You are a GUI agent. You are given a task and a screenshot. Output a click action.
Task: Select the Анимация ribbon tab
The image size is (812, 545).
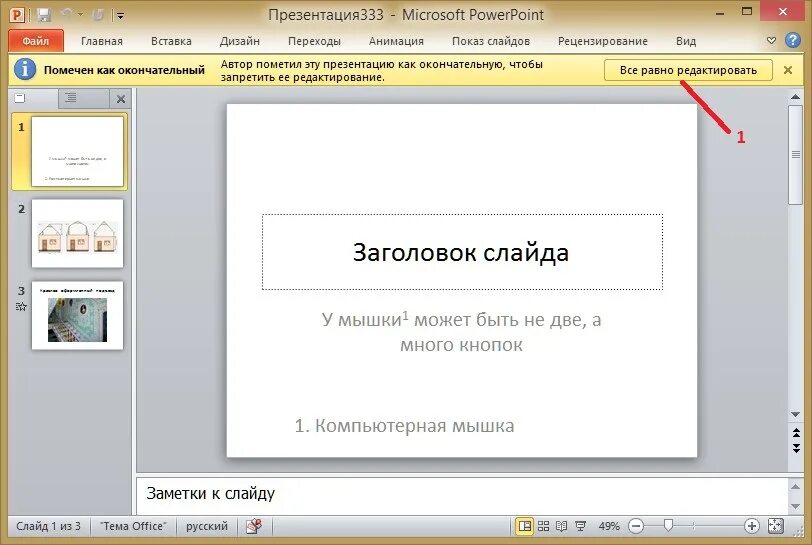[396, 41]
